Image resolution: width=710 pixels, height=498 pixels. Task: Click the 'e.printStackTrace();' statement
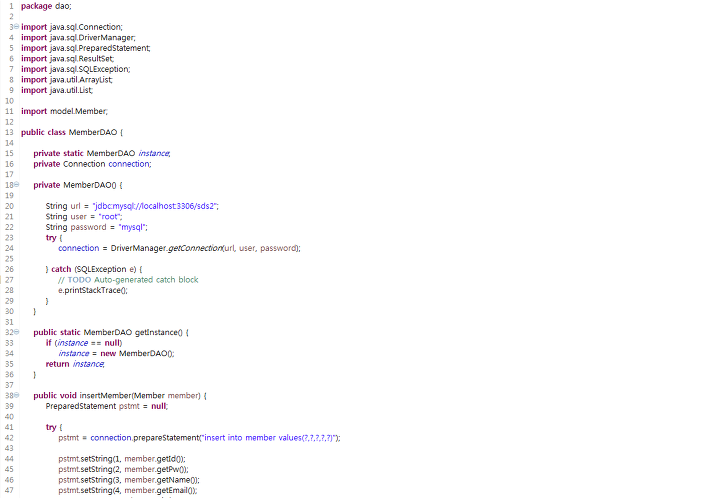pos(93,290)
